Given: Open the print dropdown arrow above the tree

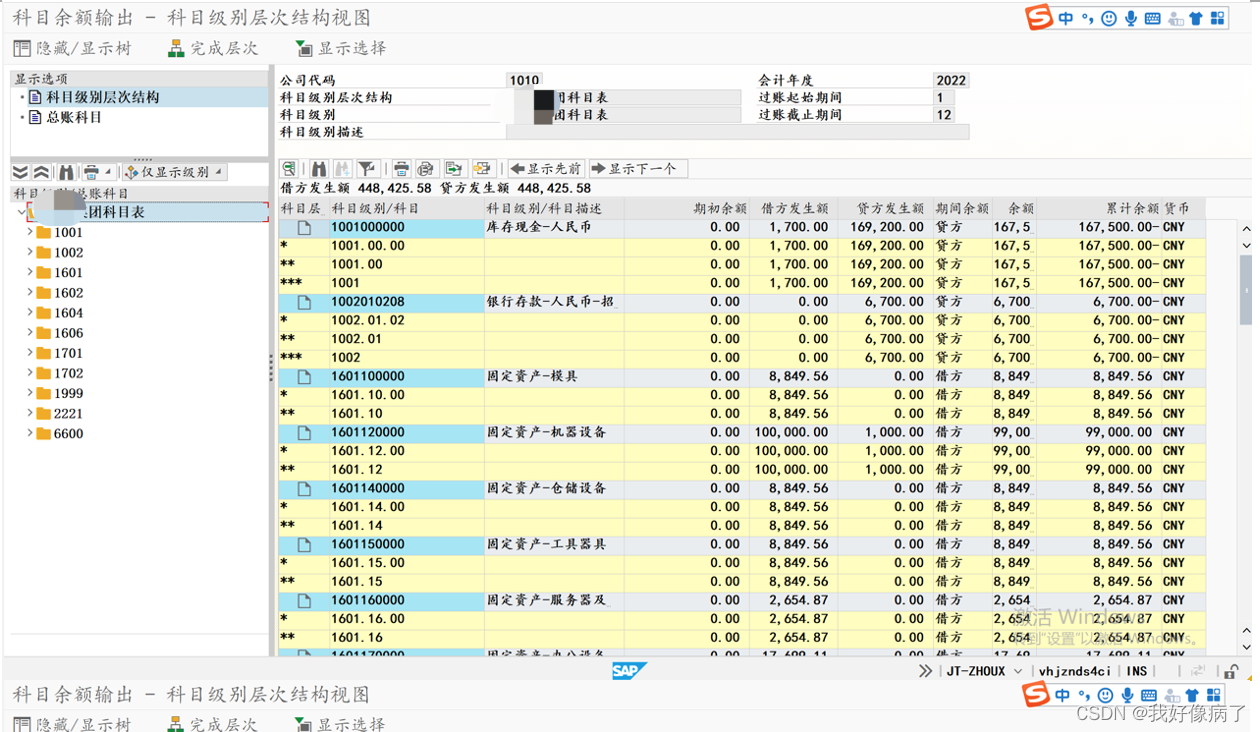Looking at the screenshot, I should click(x=108, y=172).
